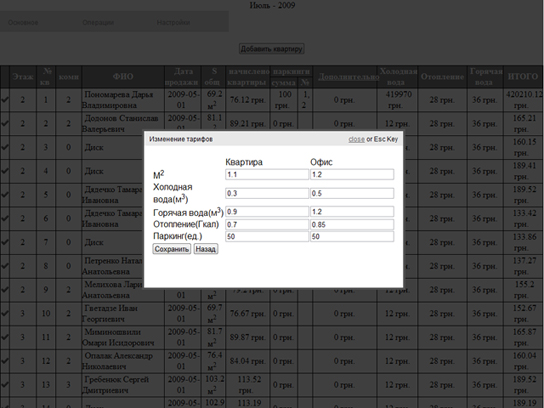Image resolution: width=544 pixels, height=408 pixels.
Task: Click Офис Отопление rate field
Action: [352, 224]
